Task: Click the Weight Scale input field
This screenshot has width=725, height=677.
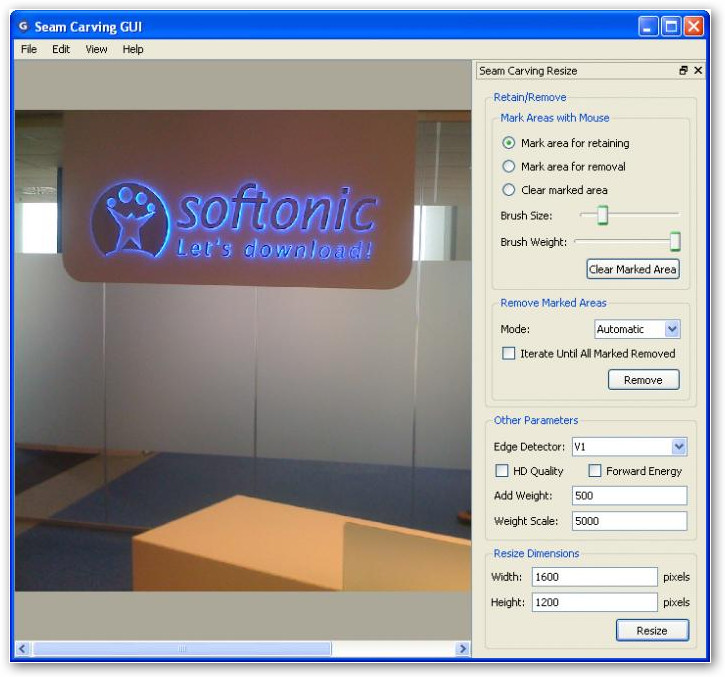Action: (x=629, y=521)
